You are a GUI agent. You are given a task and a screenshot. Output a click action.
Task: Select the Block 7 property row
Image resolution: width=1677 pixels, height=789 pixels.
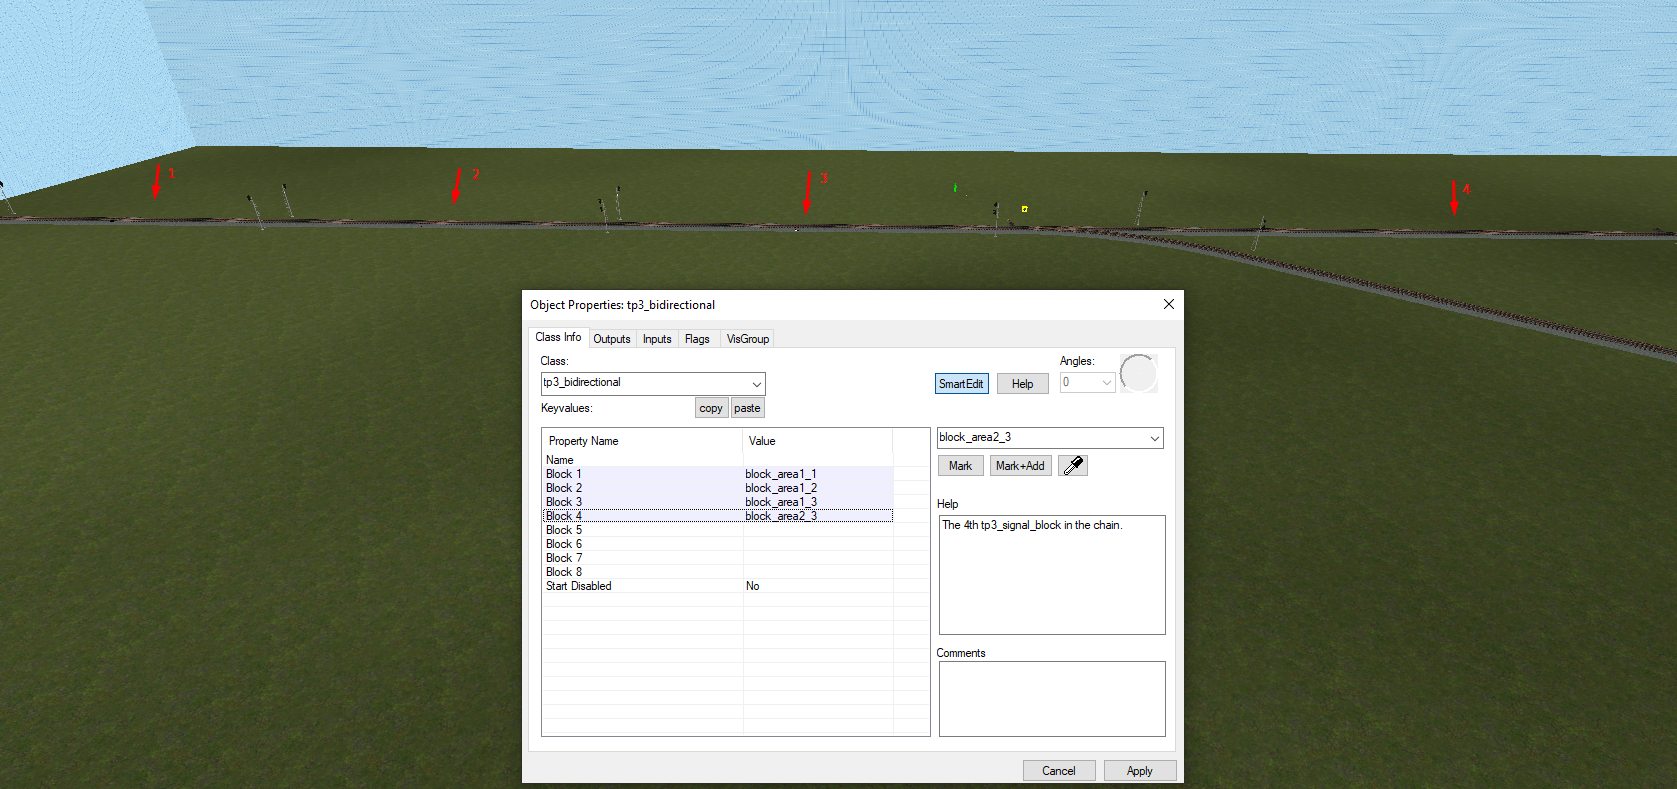[x=717, y=558]
